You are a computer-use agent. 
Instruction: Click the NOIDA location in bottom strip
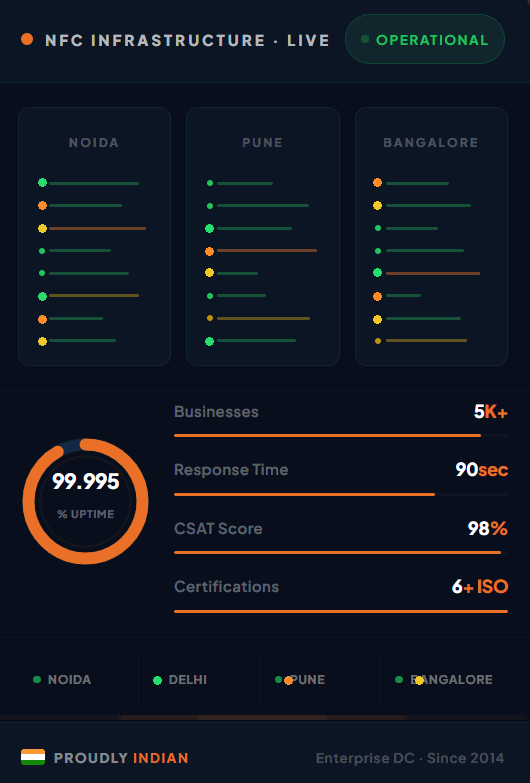pyautogui.click(x=69, y=680)
